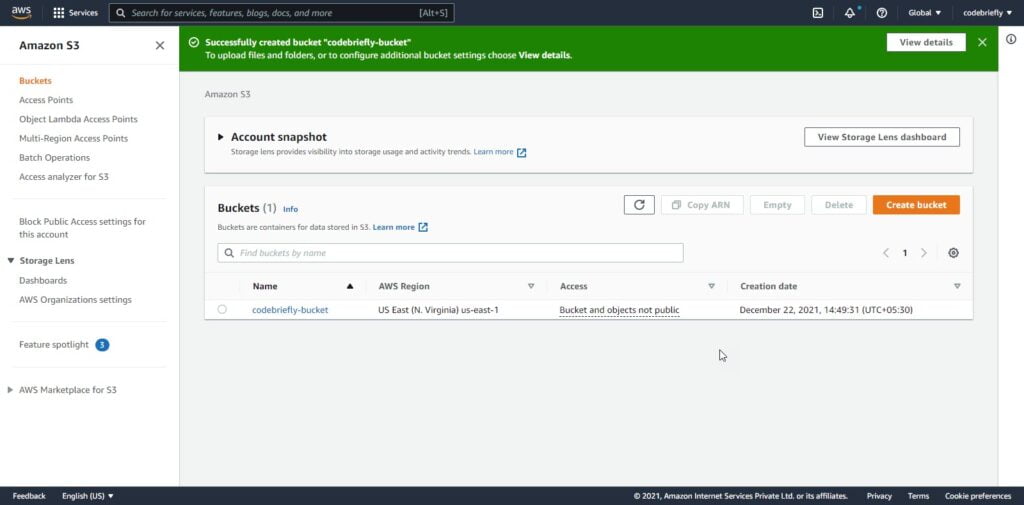Screen dimensions: 1024x505
Task: Click the Buckets Info link
Action: coord(291,209)
